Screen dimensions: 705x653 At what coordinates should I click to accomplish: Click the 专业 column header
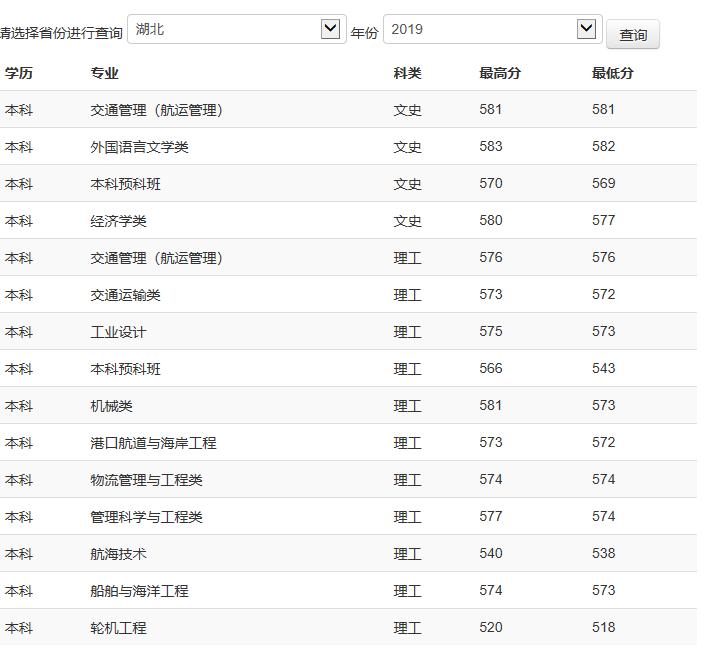(x=105, y=73)
